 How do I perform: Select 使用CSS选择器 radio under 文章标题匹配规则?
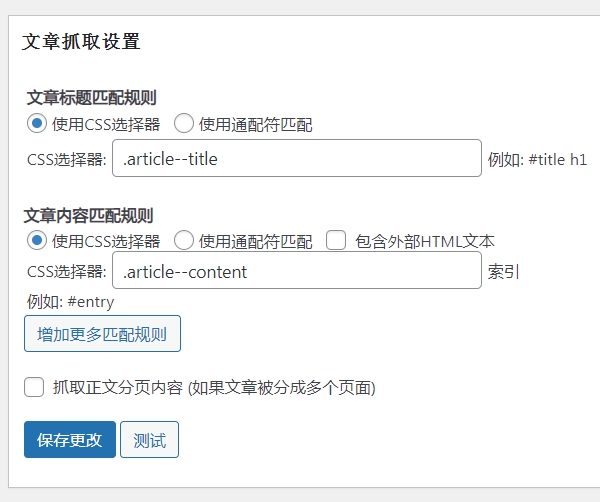(x=37, y=124)
